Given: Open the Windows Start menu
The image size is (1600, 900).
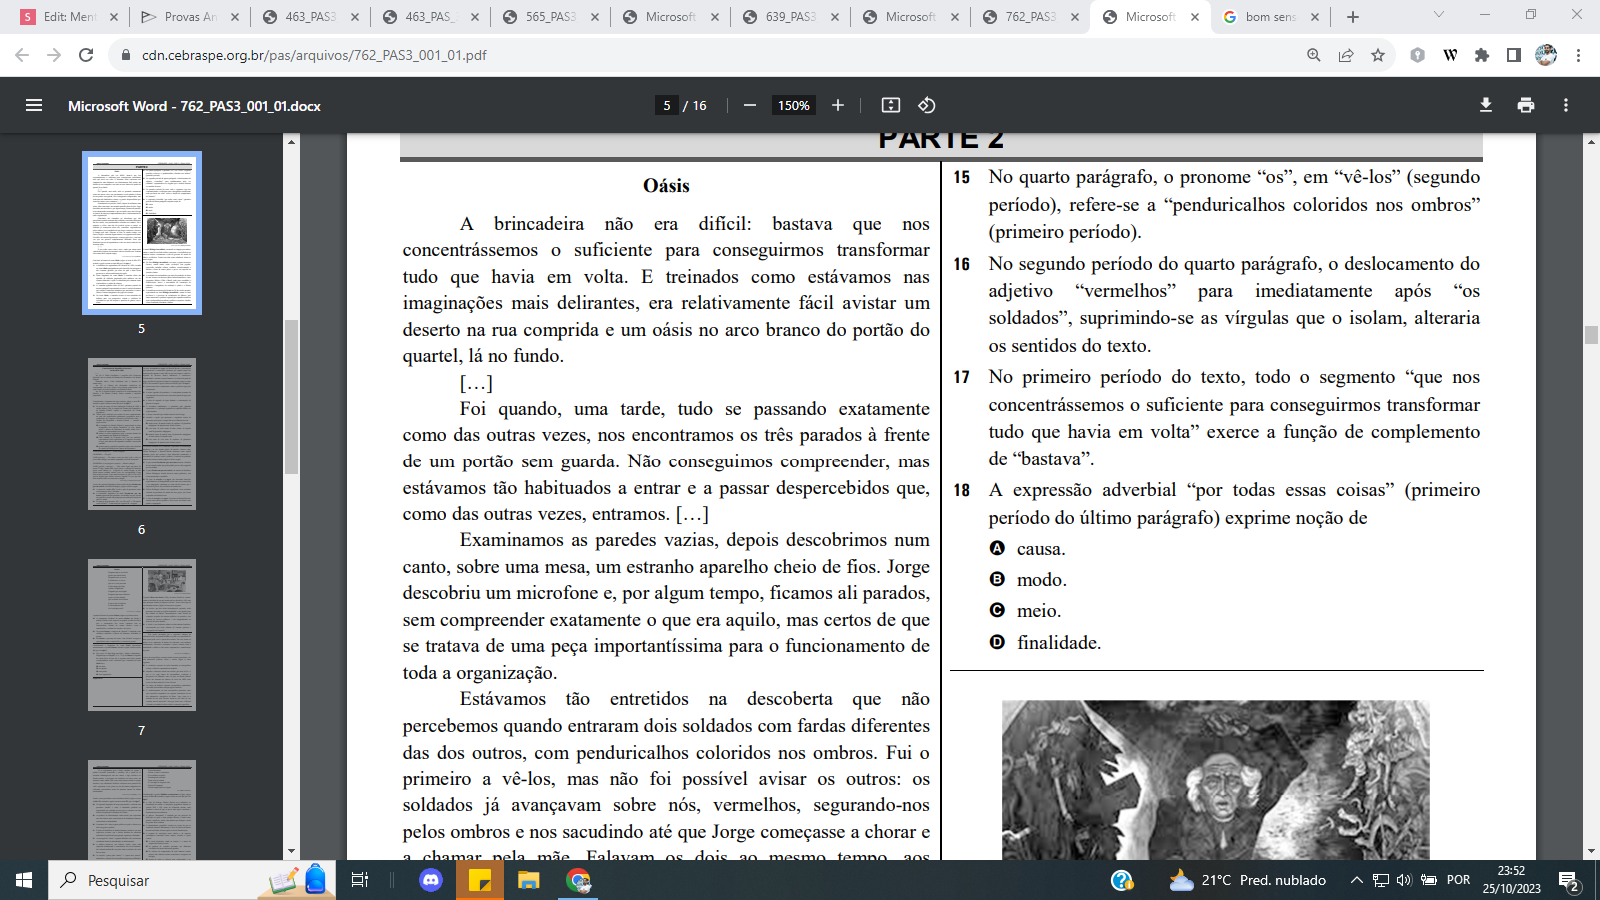Looking at the screenshot, I should tap(24, 880).
